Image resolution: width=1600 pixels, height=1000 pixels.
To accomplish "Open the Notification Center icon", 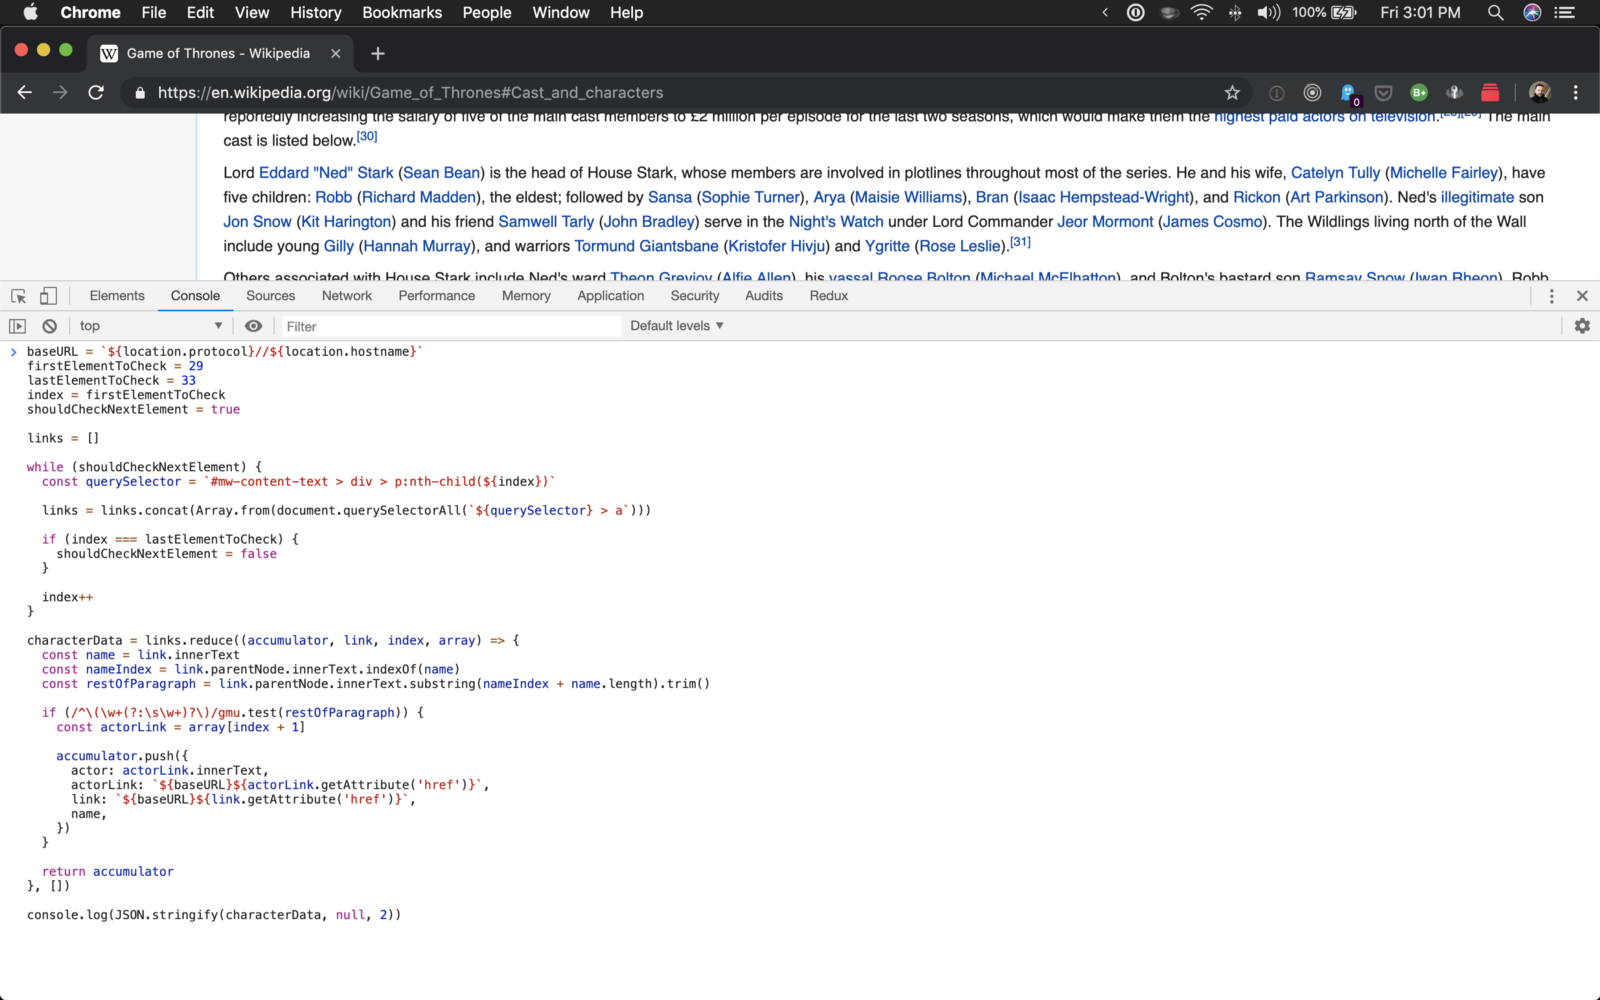I will pyautogui.click(x=1565, y=13).
